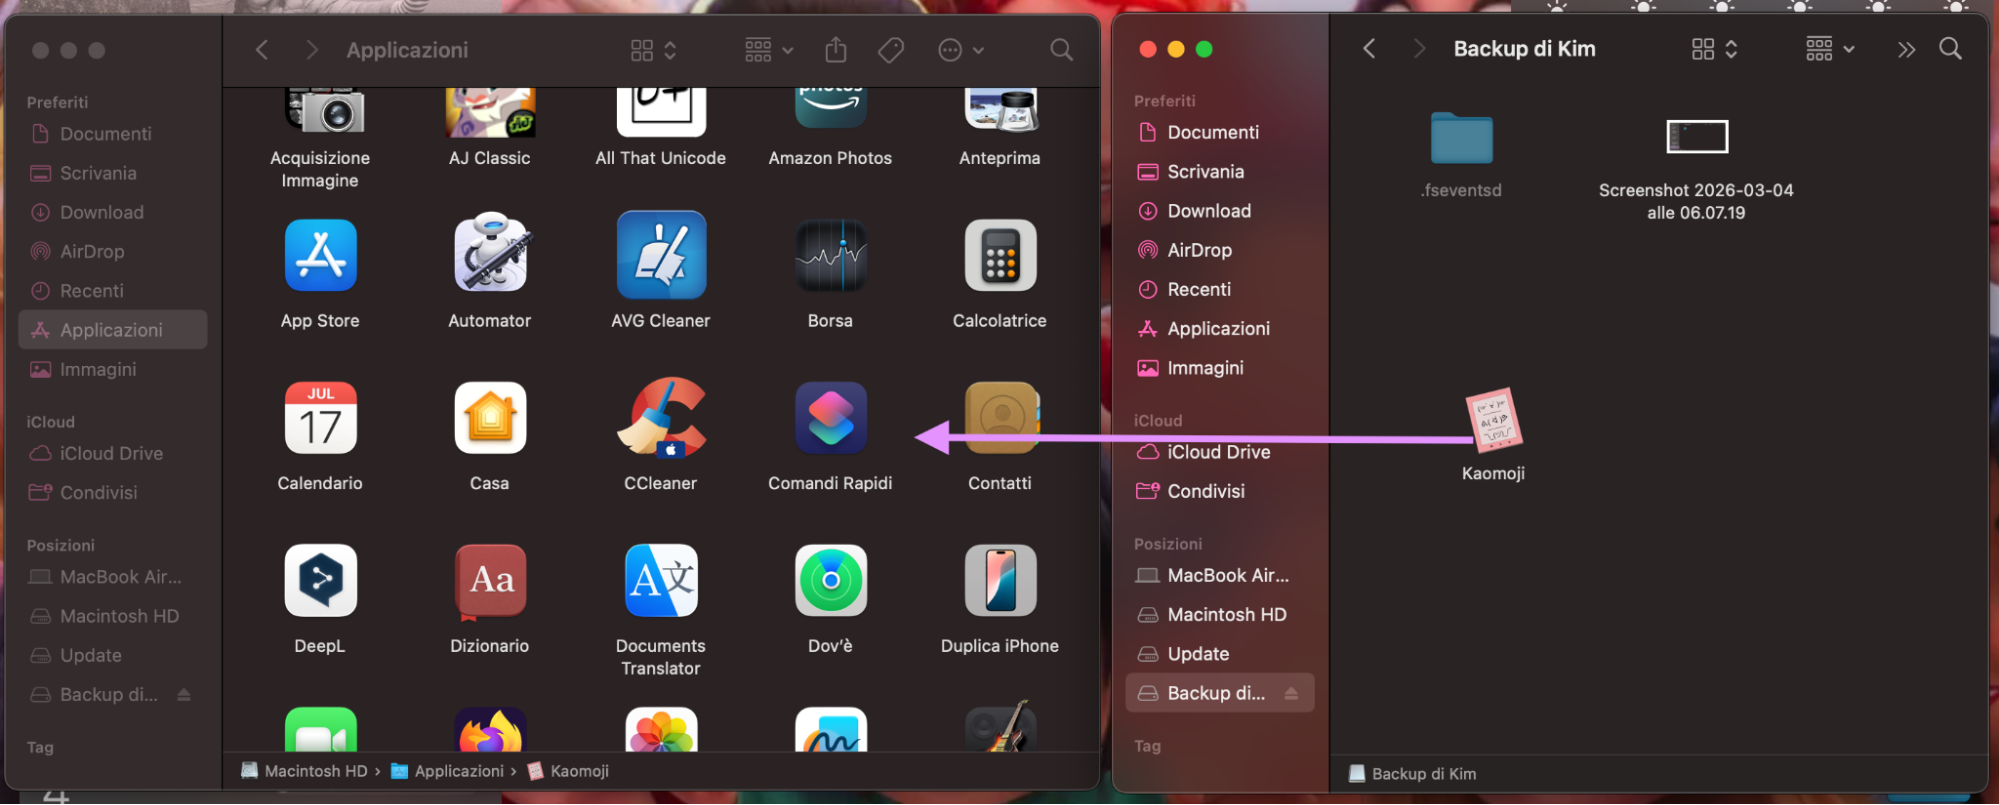Open the Borsa stocks app icon

point(830,256)
